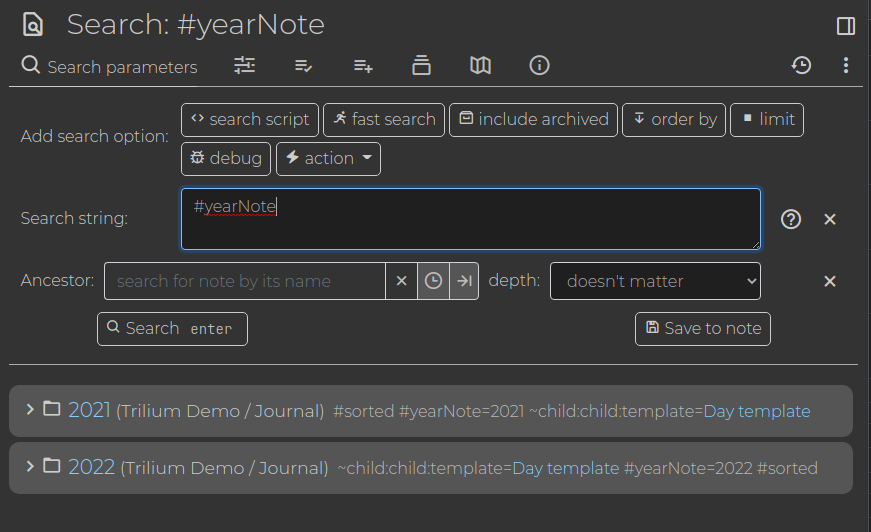Expand the 2021 search result
Image resolution: width=871 pixels, height=532 pixels.
click(30, 410)
